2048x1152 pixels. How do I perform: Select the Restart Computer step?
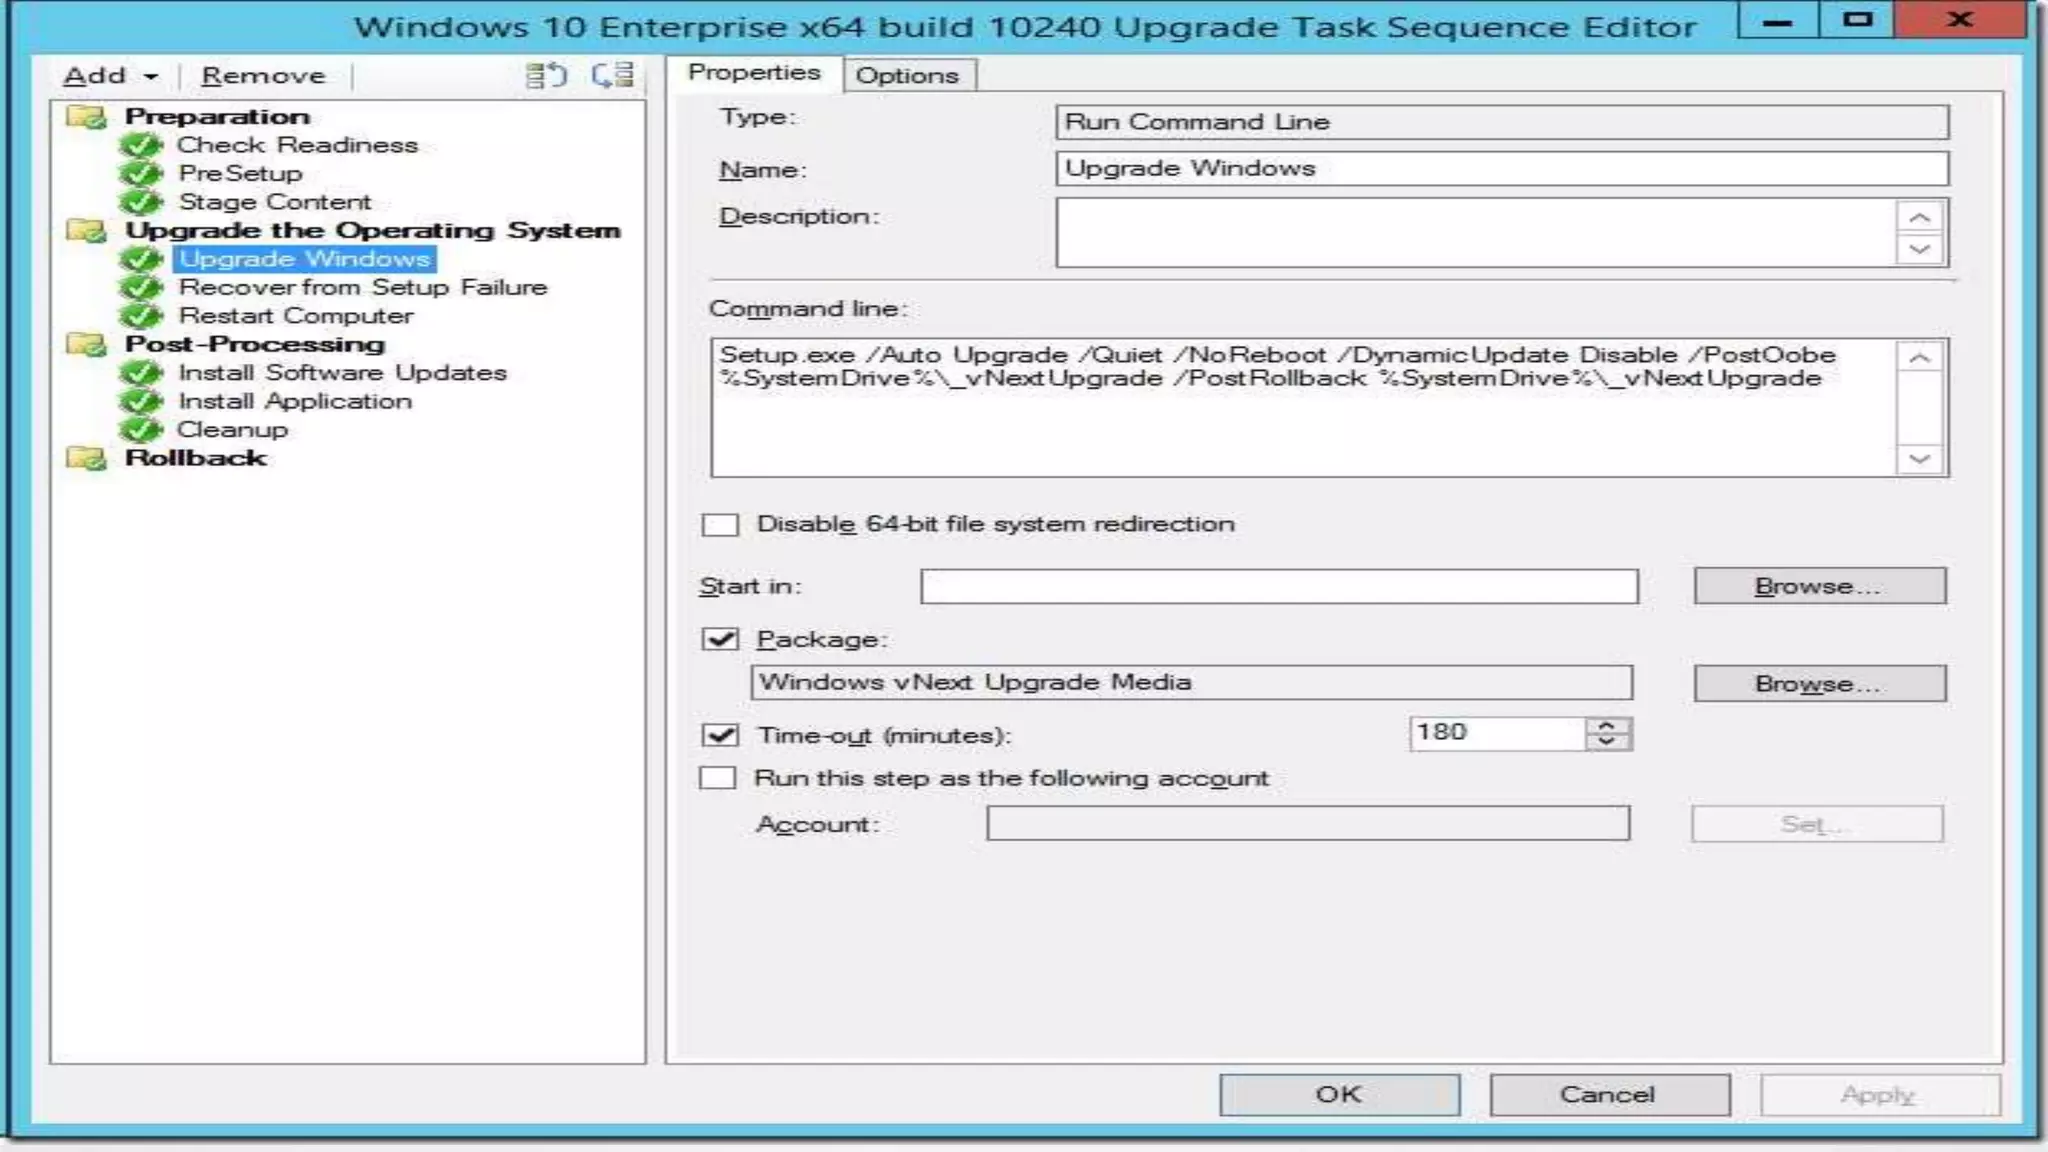click(296, 316)
